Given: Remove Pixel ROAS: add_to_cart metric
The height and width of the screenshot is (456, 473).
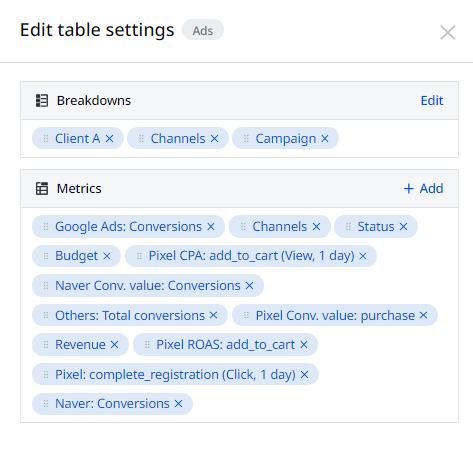Looking at the screenshot, I should 304,345.
